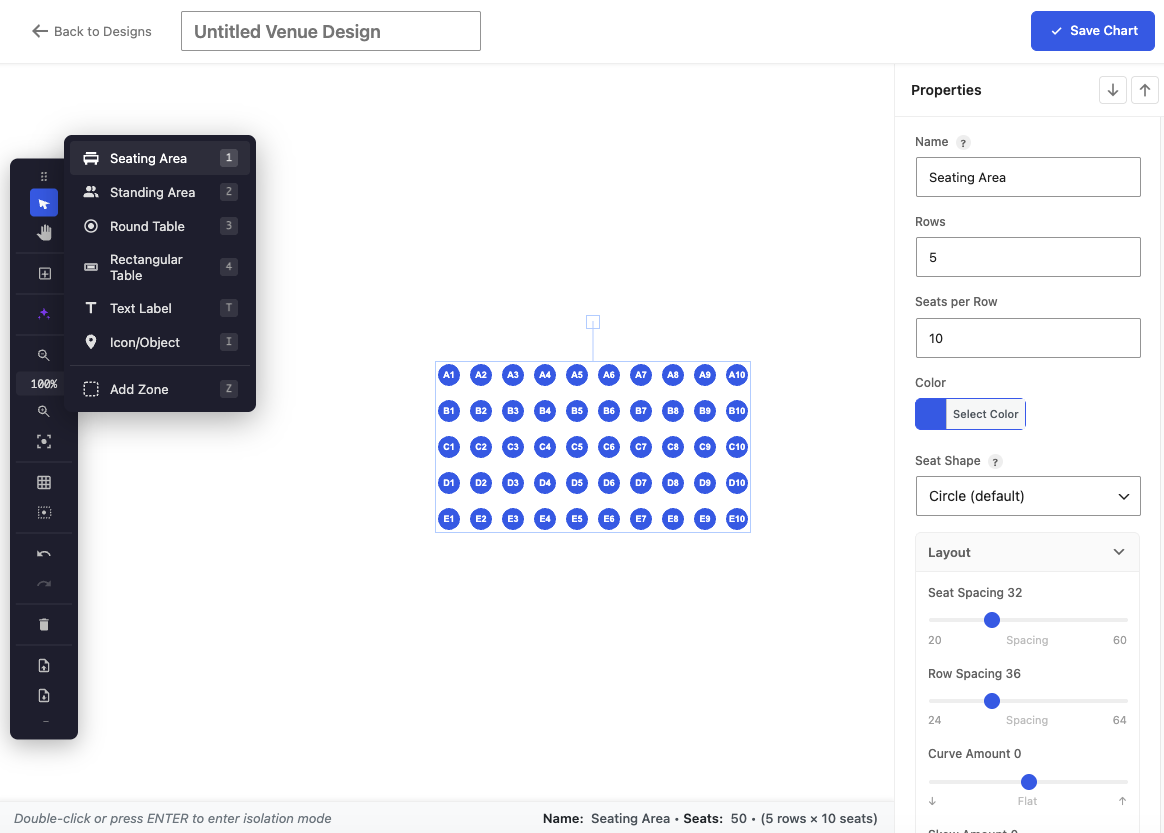The height and width of the screenshot is (833, 1164).
Task: Choose Rectangular Table from the add menu
Action: [x=160, y=267]
